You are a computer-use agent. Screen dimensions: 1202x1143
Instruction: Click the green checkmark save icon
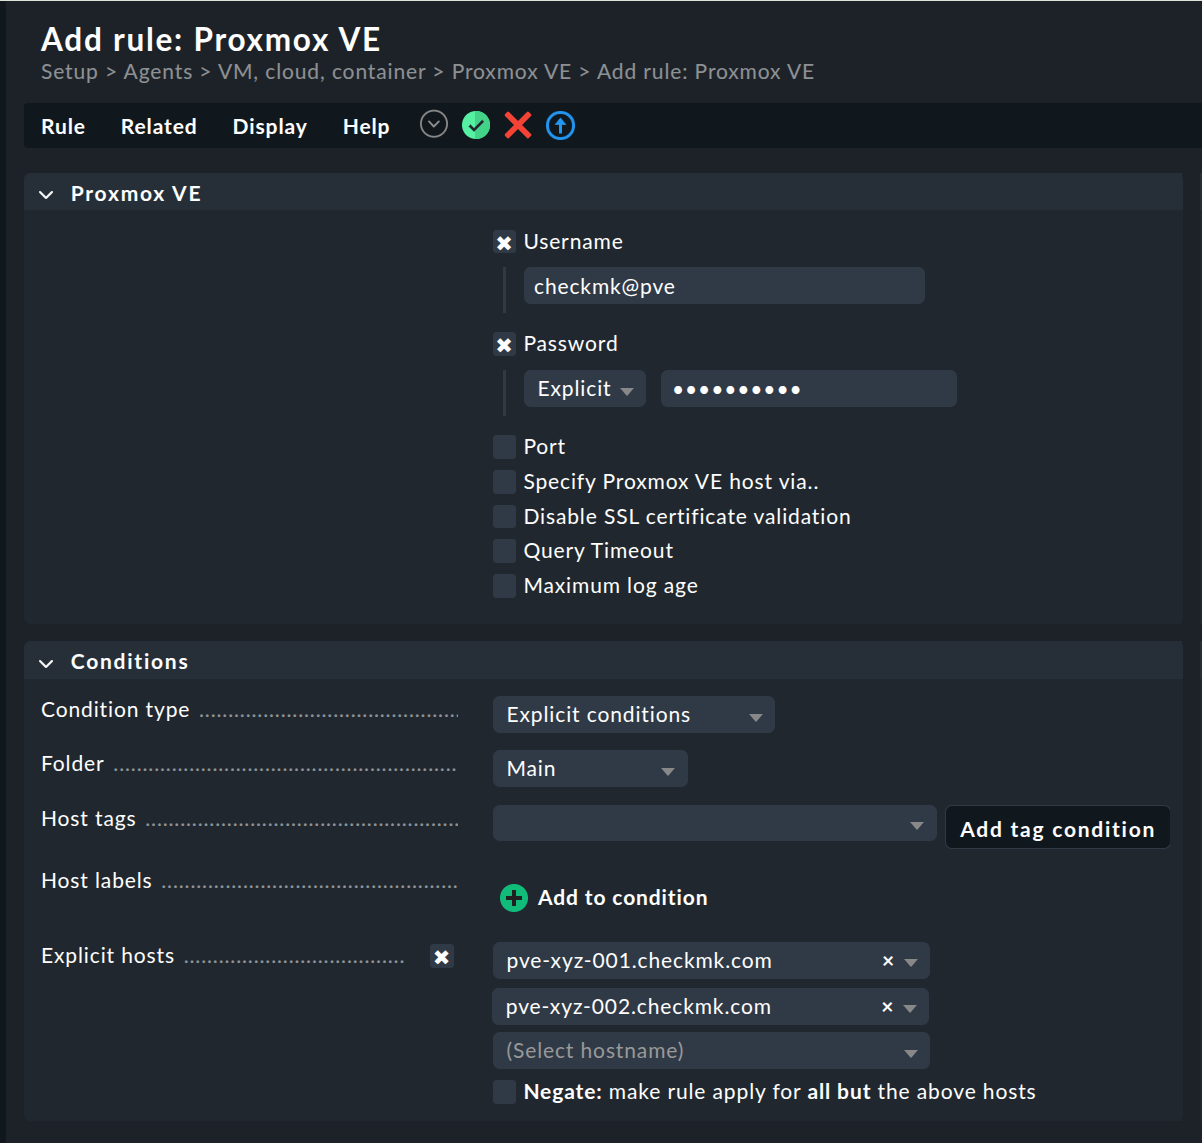476,126
